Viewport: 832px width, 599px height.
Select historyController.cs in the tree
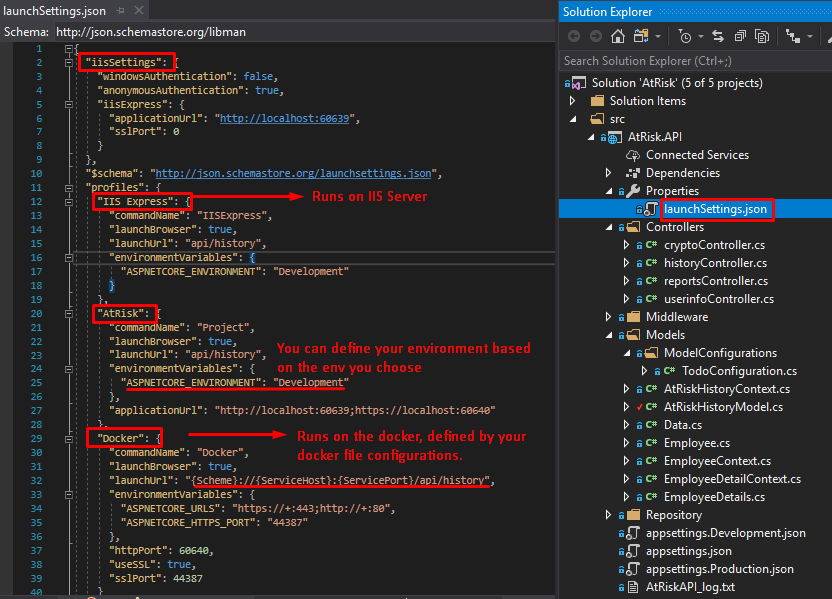(715, 263)
